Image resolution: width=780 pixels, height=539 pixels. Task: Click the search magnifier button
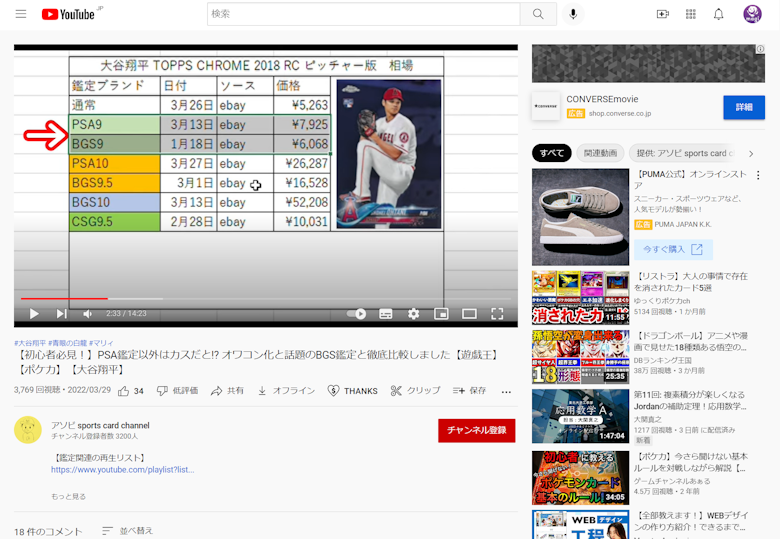tap(538, 14)
